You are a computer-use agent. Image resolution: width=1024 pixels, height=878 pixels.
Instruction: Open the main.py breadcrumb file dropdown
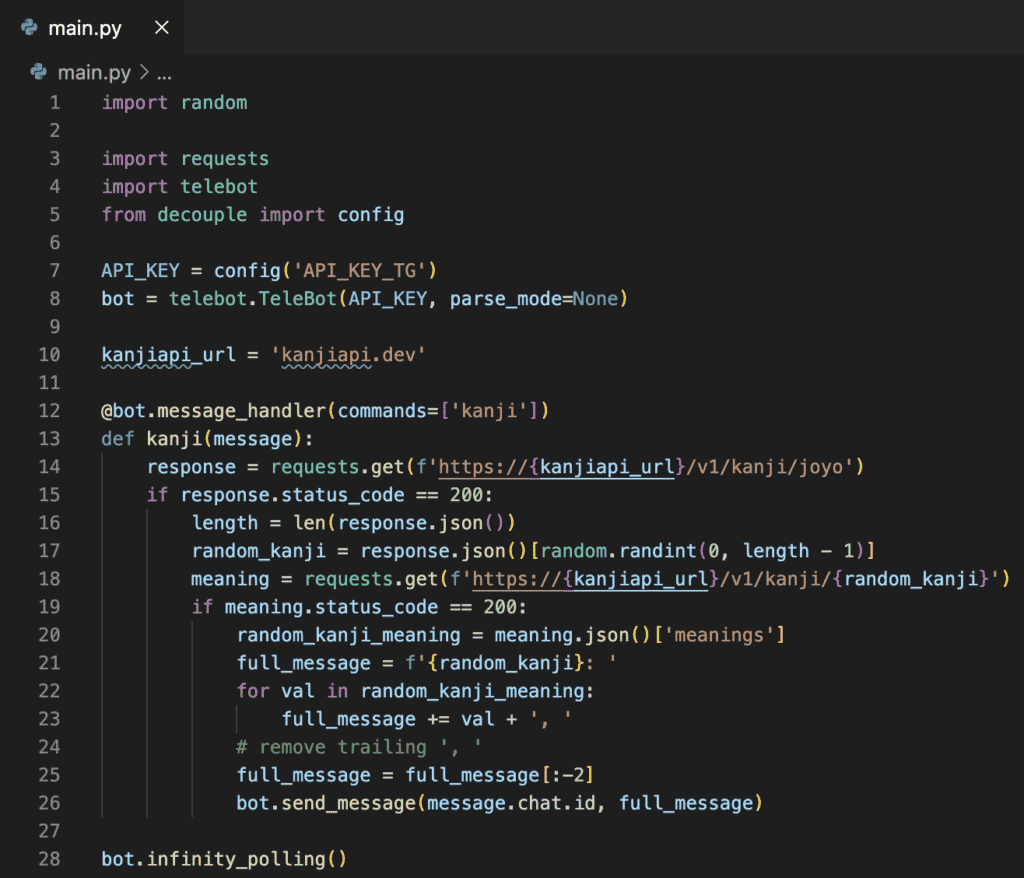coord(93,72)
